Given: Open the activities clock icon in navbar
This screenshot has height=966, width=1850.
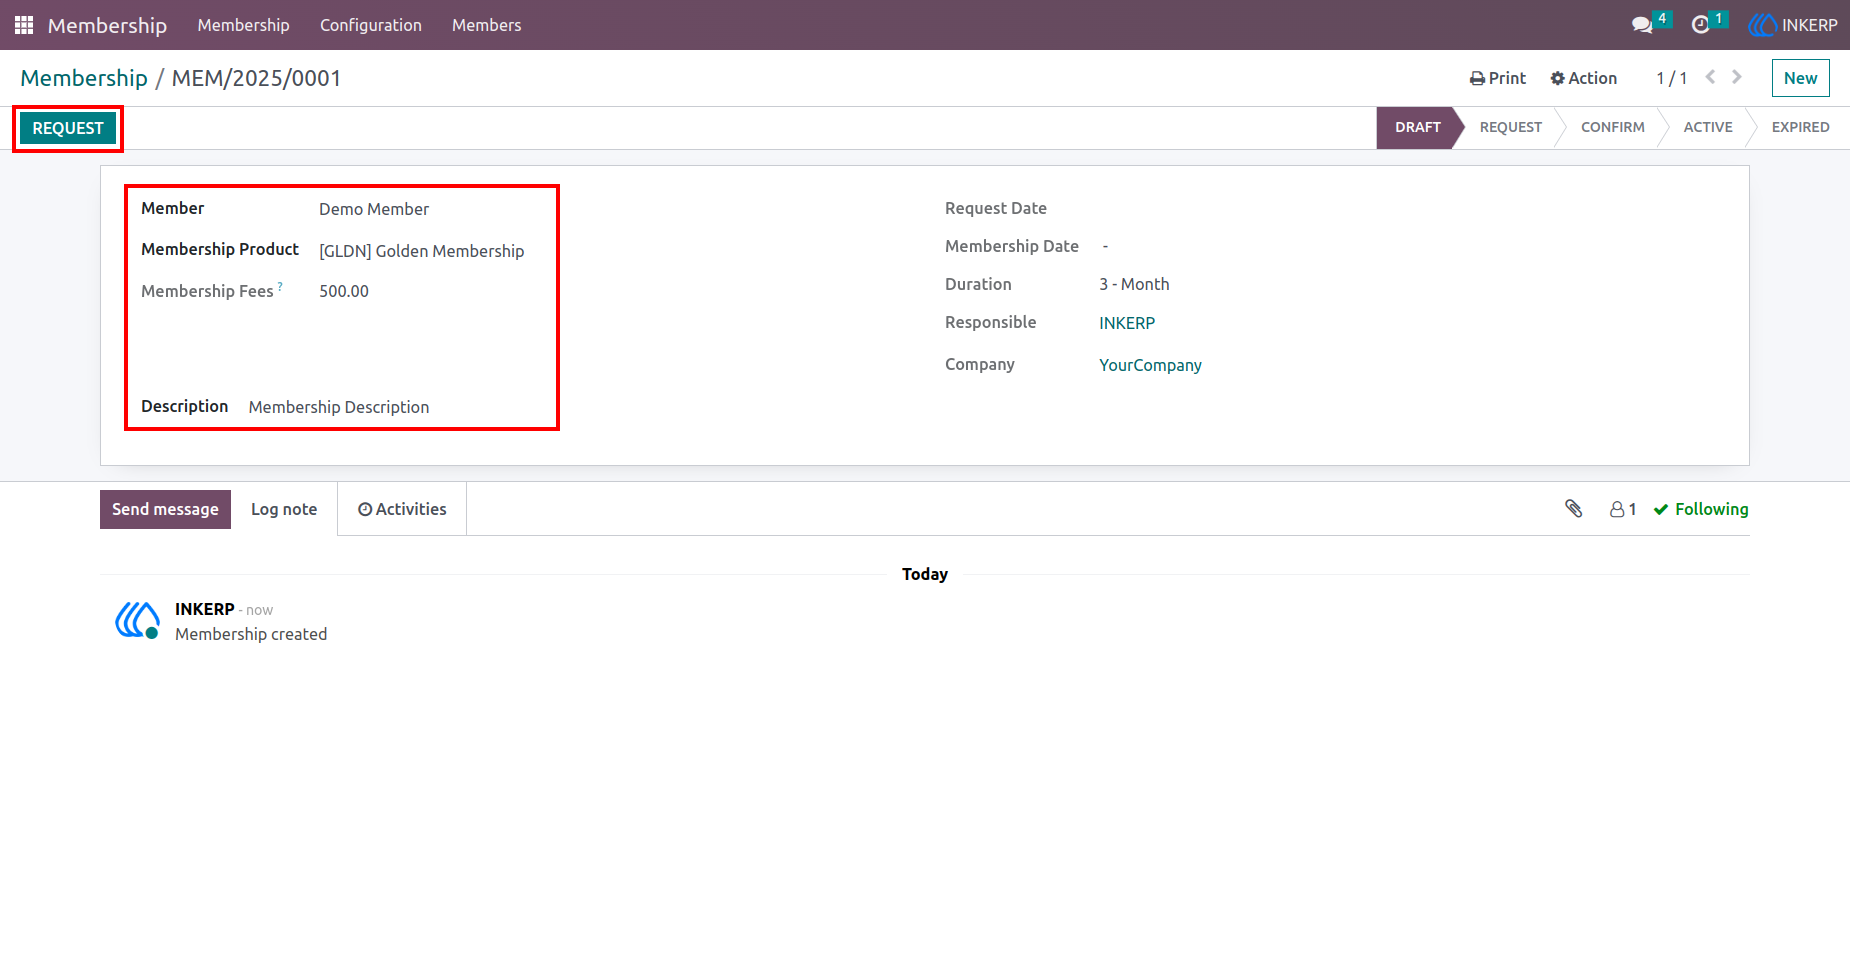Looking at the screenshot, I should [1700, 25].
